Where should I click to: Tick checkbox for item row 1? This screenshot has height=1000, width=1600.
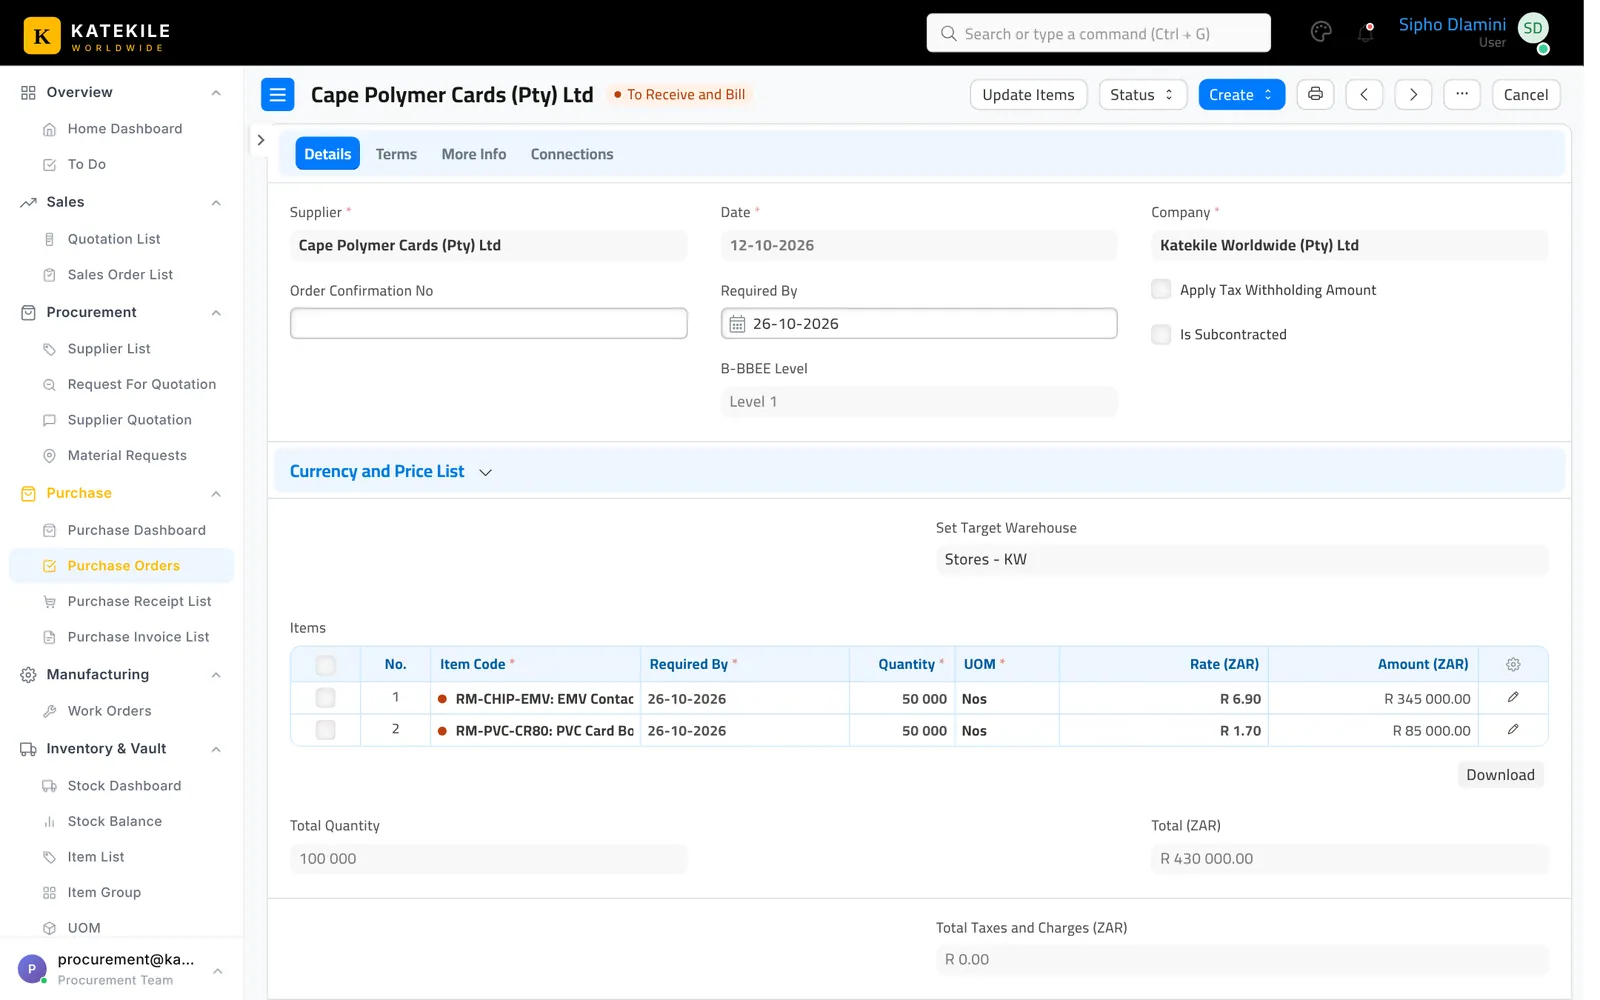325,698
